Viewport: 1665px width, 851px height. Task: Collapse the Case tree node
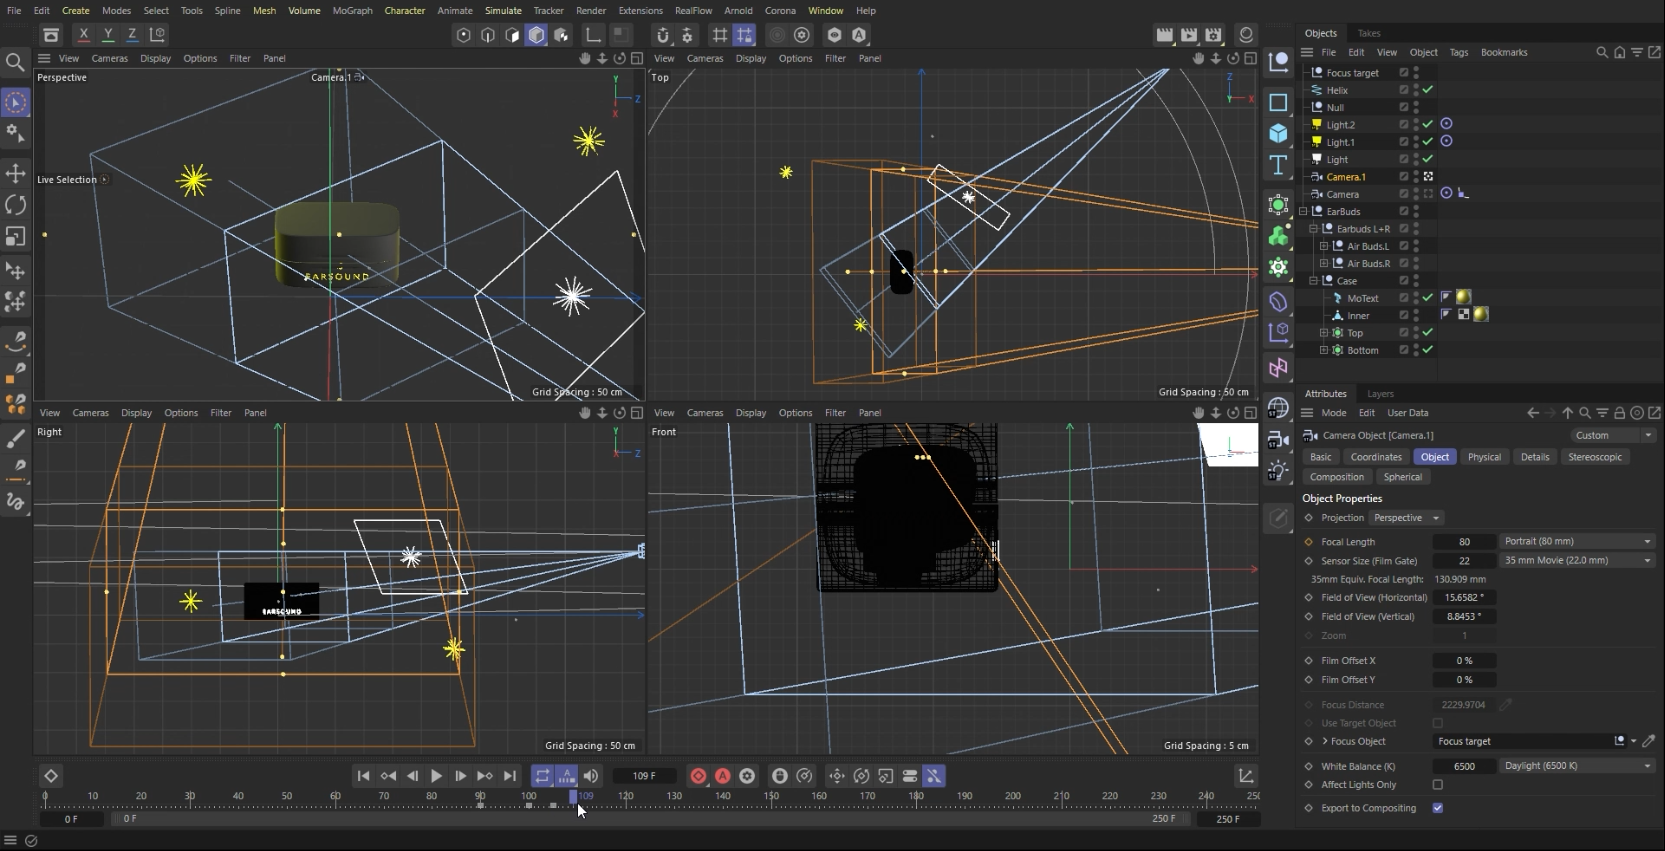tap(1314, 281)
